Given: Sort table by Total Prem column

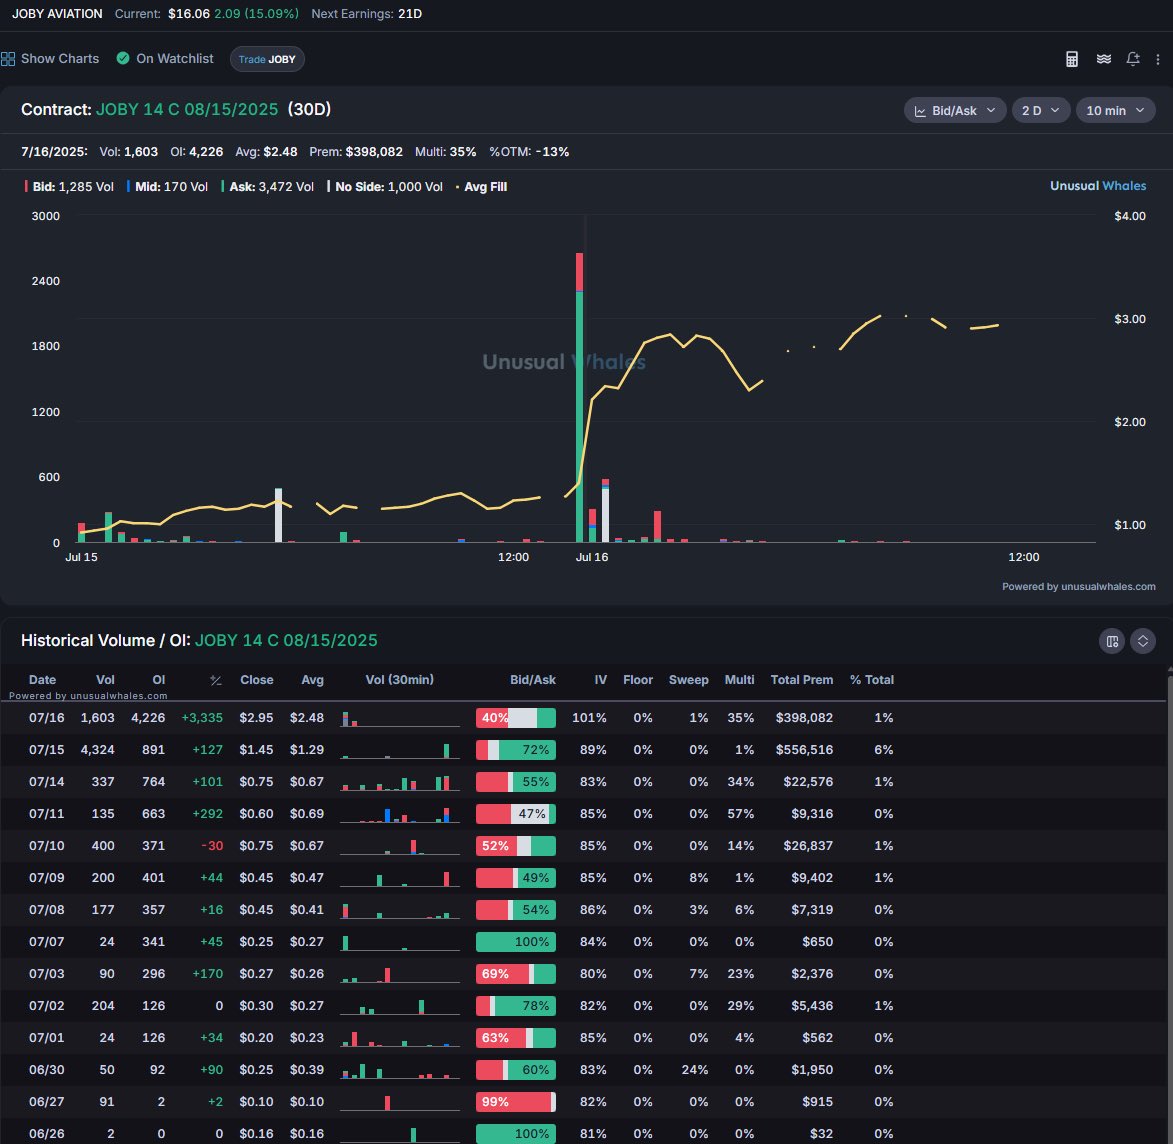Looking at the screenshot, I should pos(801,679).
